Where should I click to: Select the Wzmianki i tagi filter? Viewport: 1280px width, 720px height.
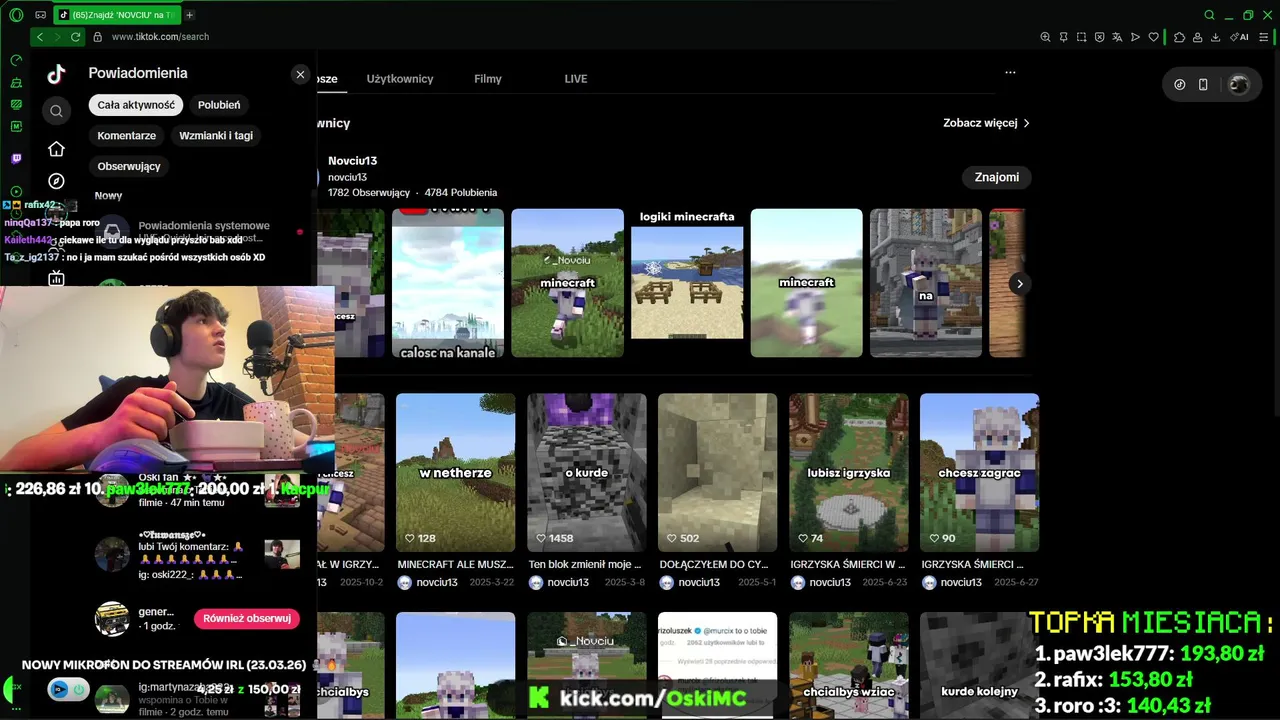click(216, 136)
